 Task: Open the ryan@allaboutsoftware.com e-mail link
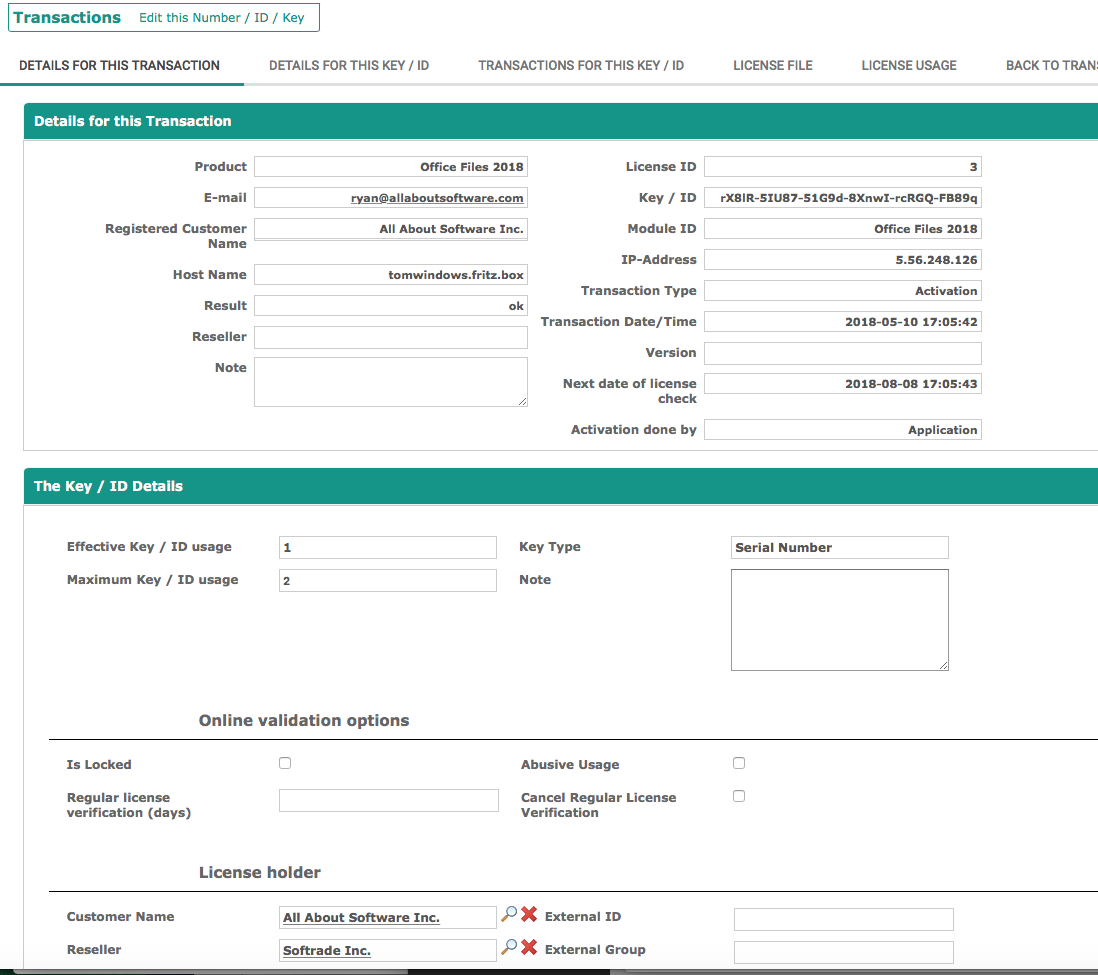437,198
